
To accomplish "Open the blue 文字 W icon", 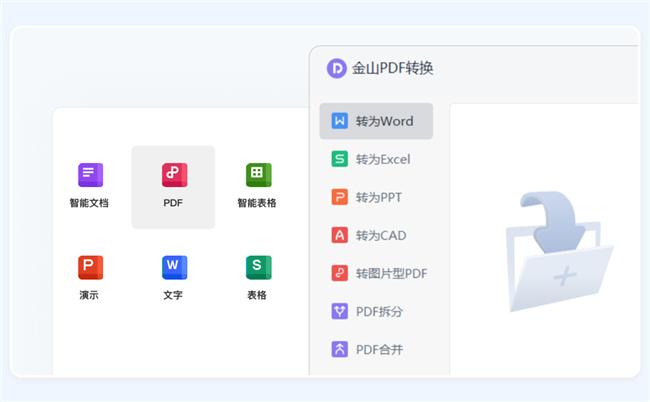I will click(175, 267).
